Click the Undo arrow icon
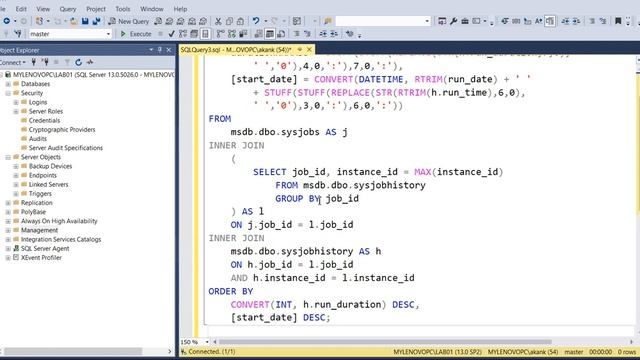The image size is (640, 360). pyautogui.click(x=256, y=21)
